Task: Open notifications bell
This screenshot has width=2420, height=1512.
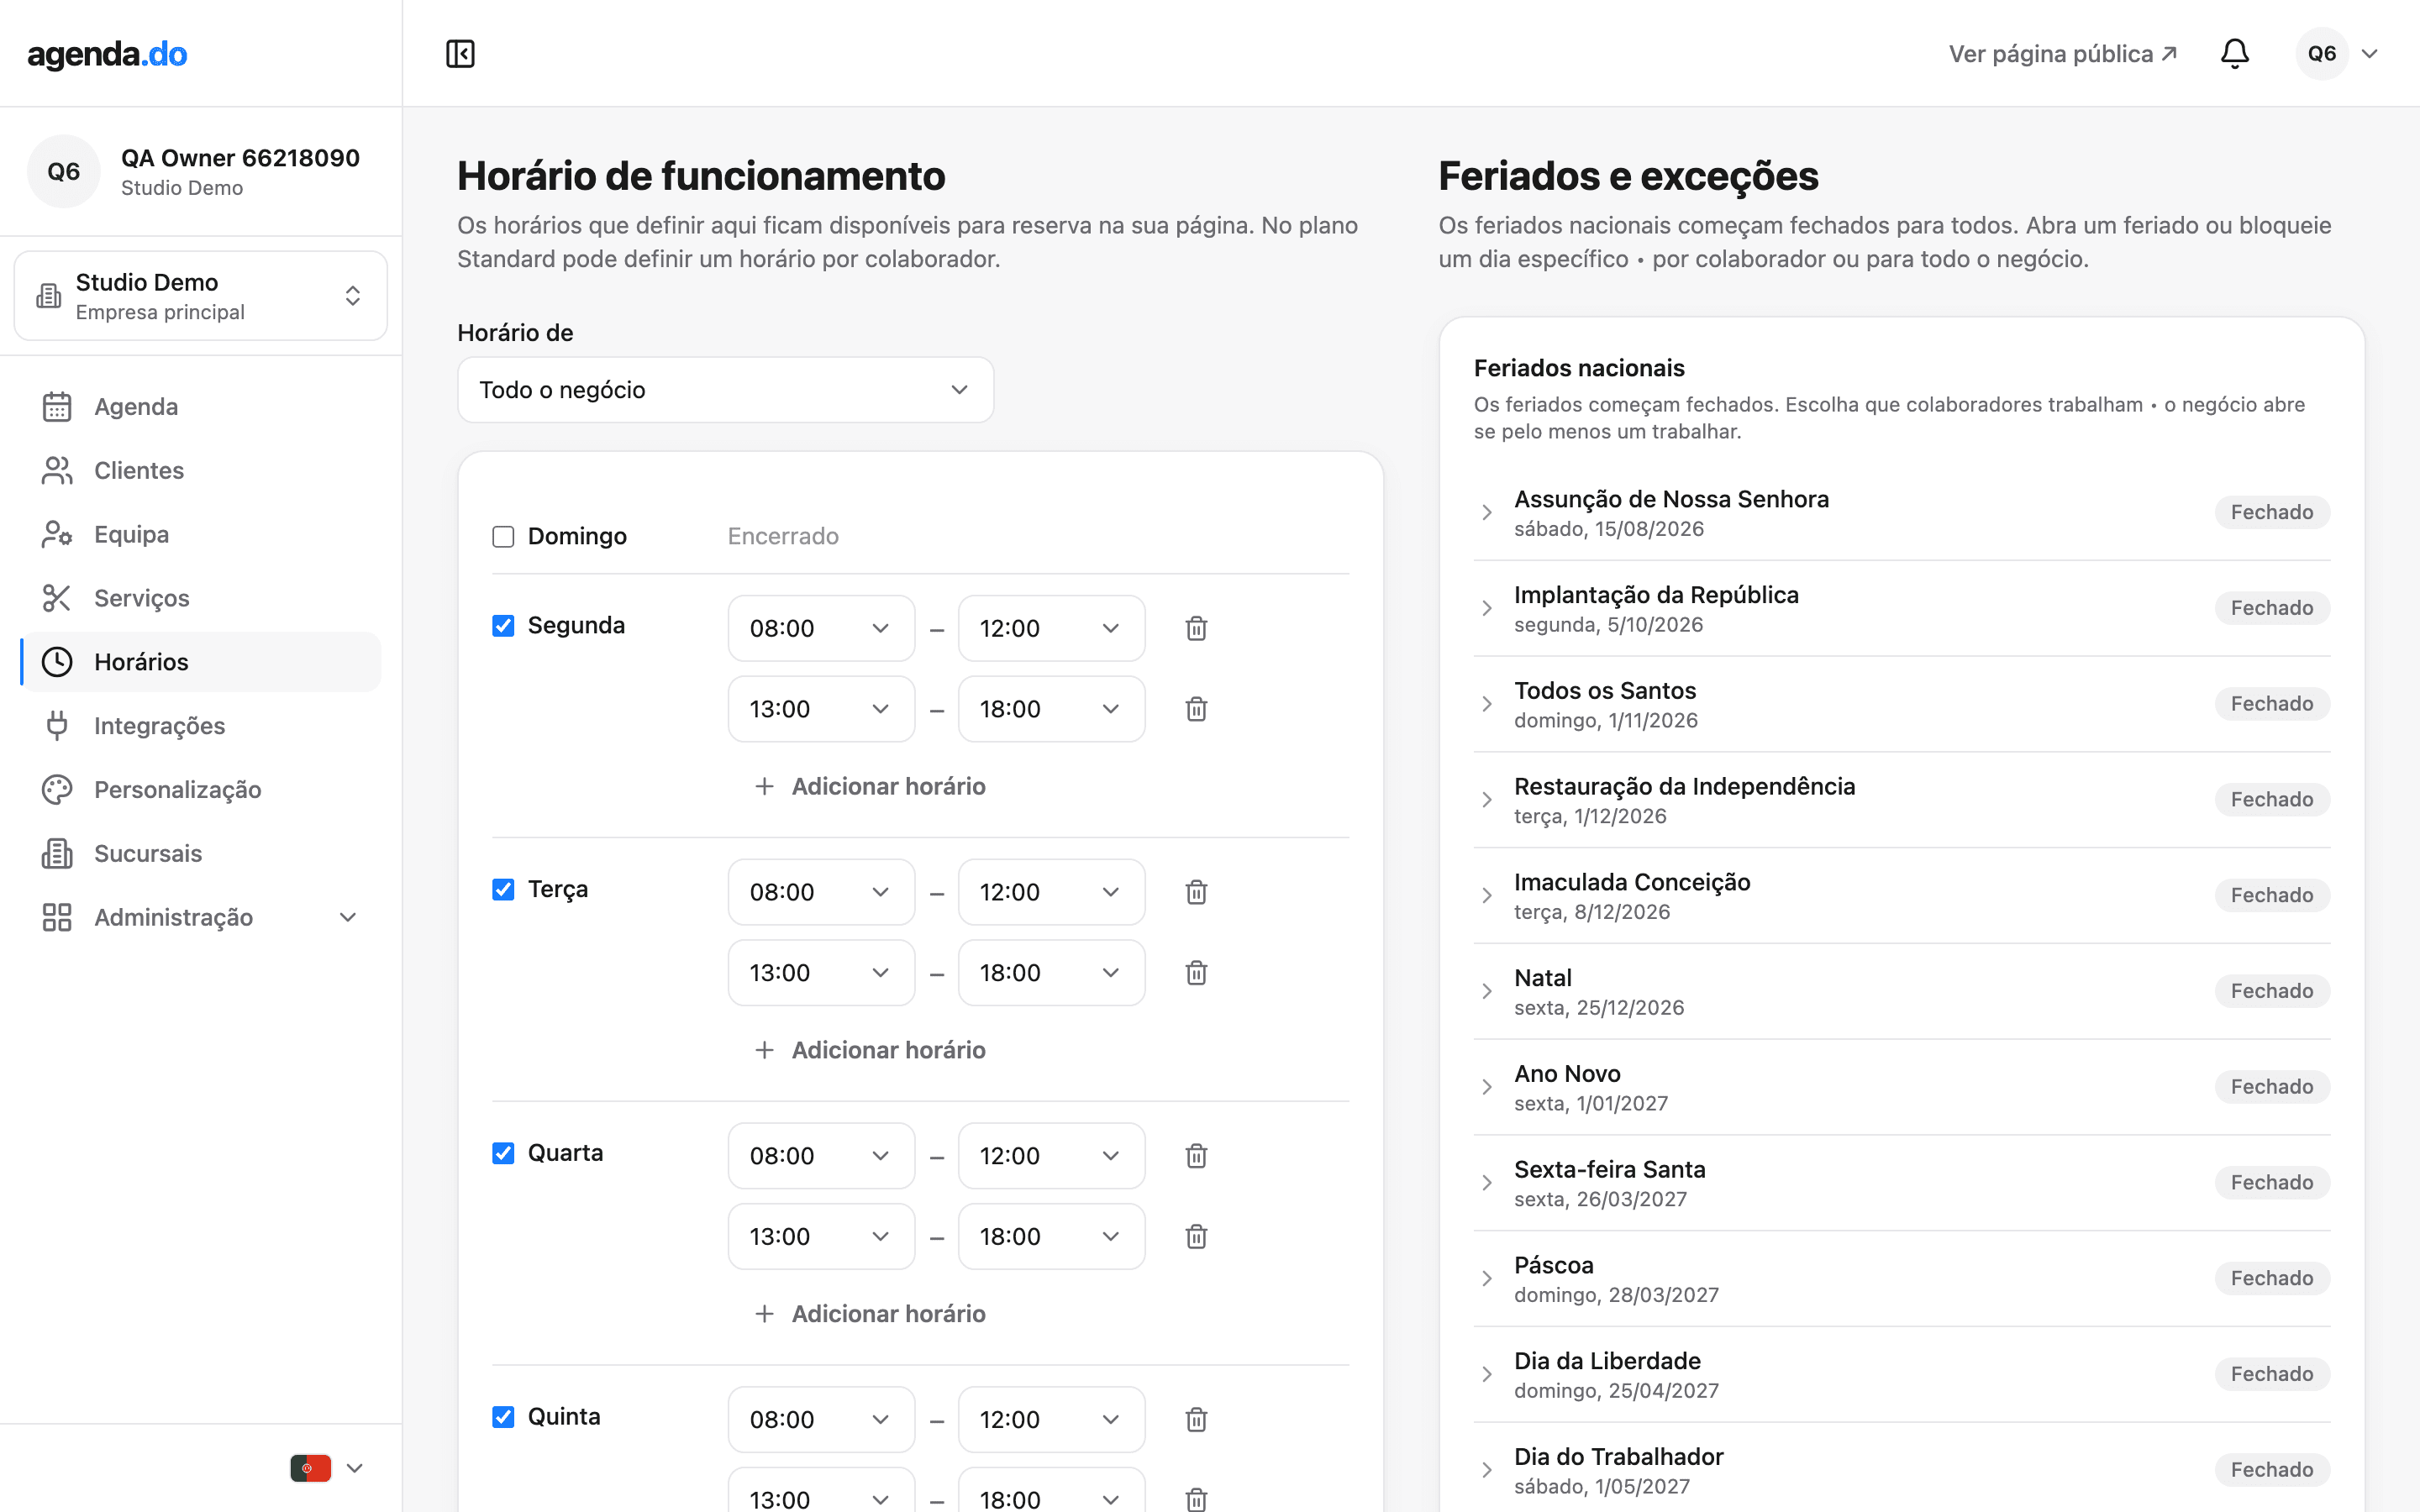Action: pyautogui.click(x=2234, y=54)
